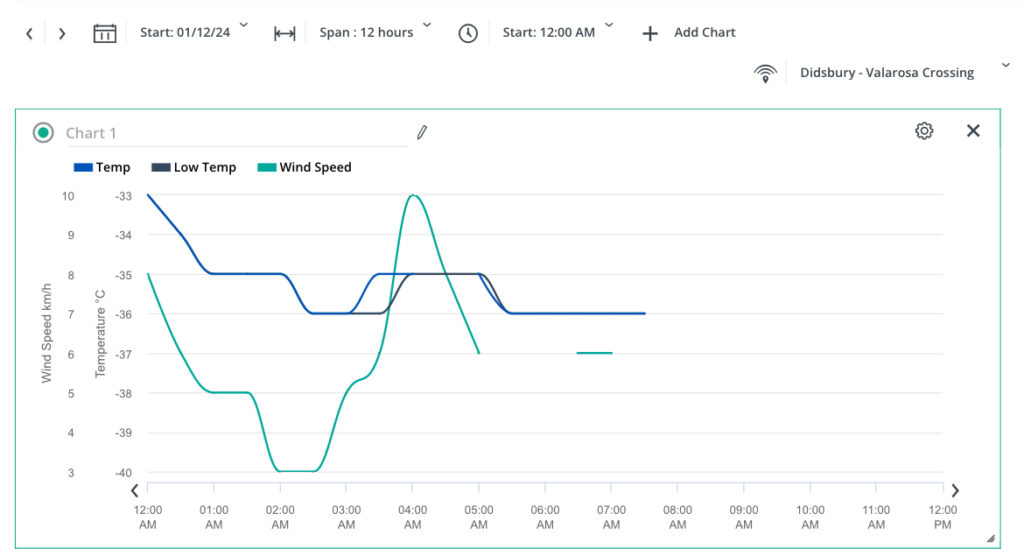
Task: Click the Add Chart button
Action: click(x=688, y=33)
